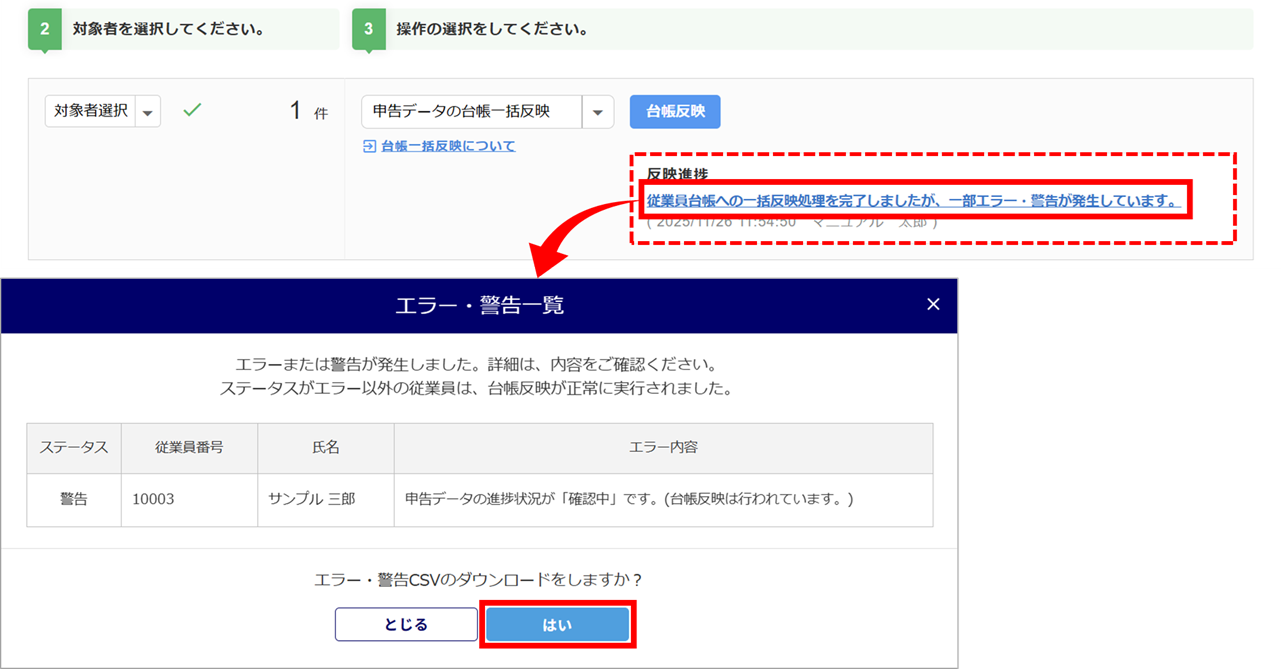Screen dimensions: 1281x669
Task: Click the 台帳反映 button
Action: click(675, 112)
